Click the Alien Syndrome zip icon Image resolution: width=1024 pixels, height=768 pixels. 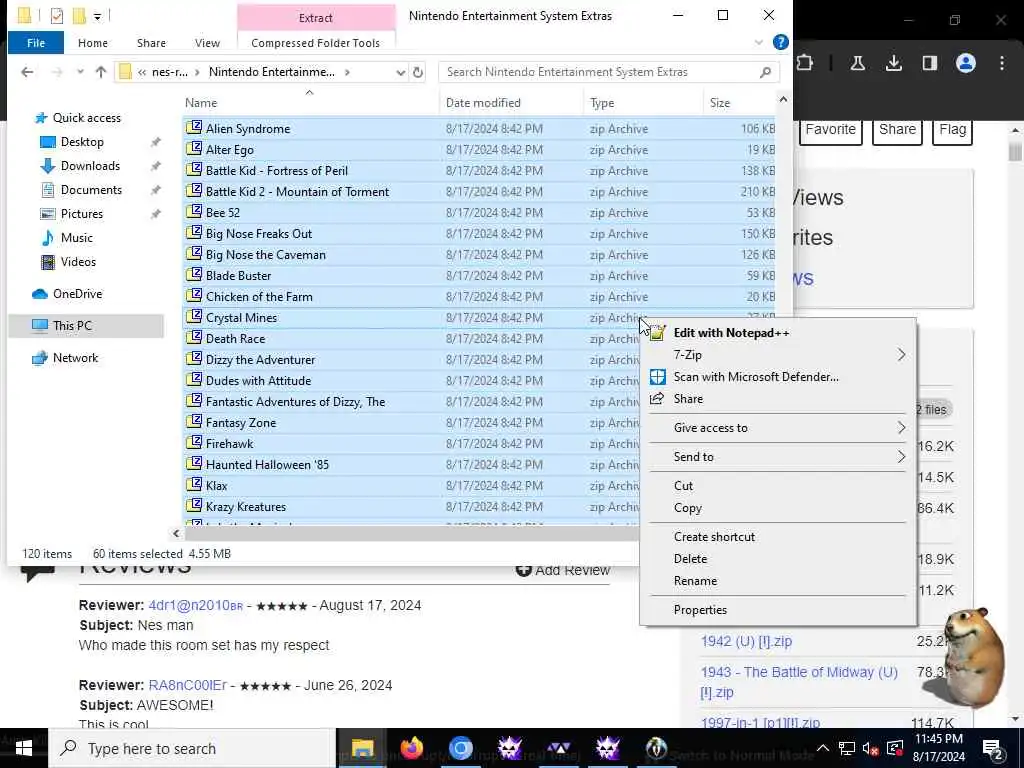click(x=193, y=128)
